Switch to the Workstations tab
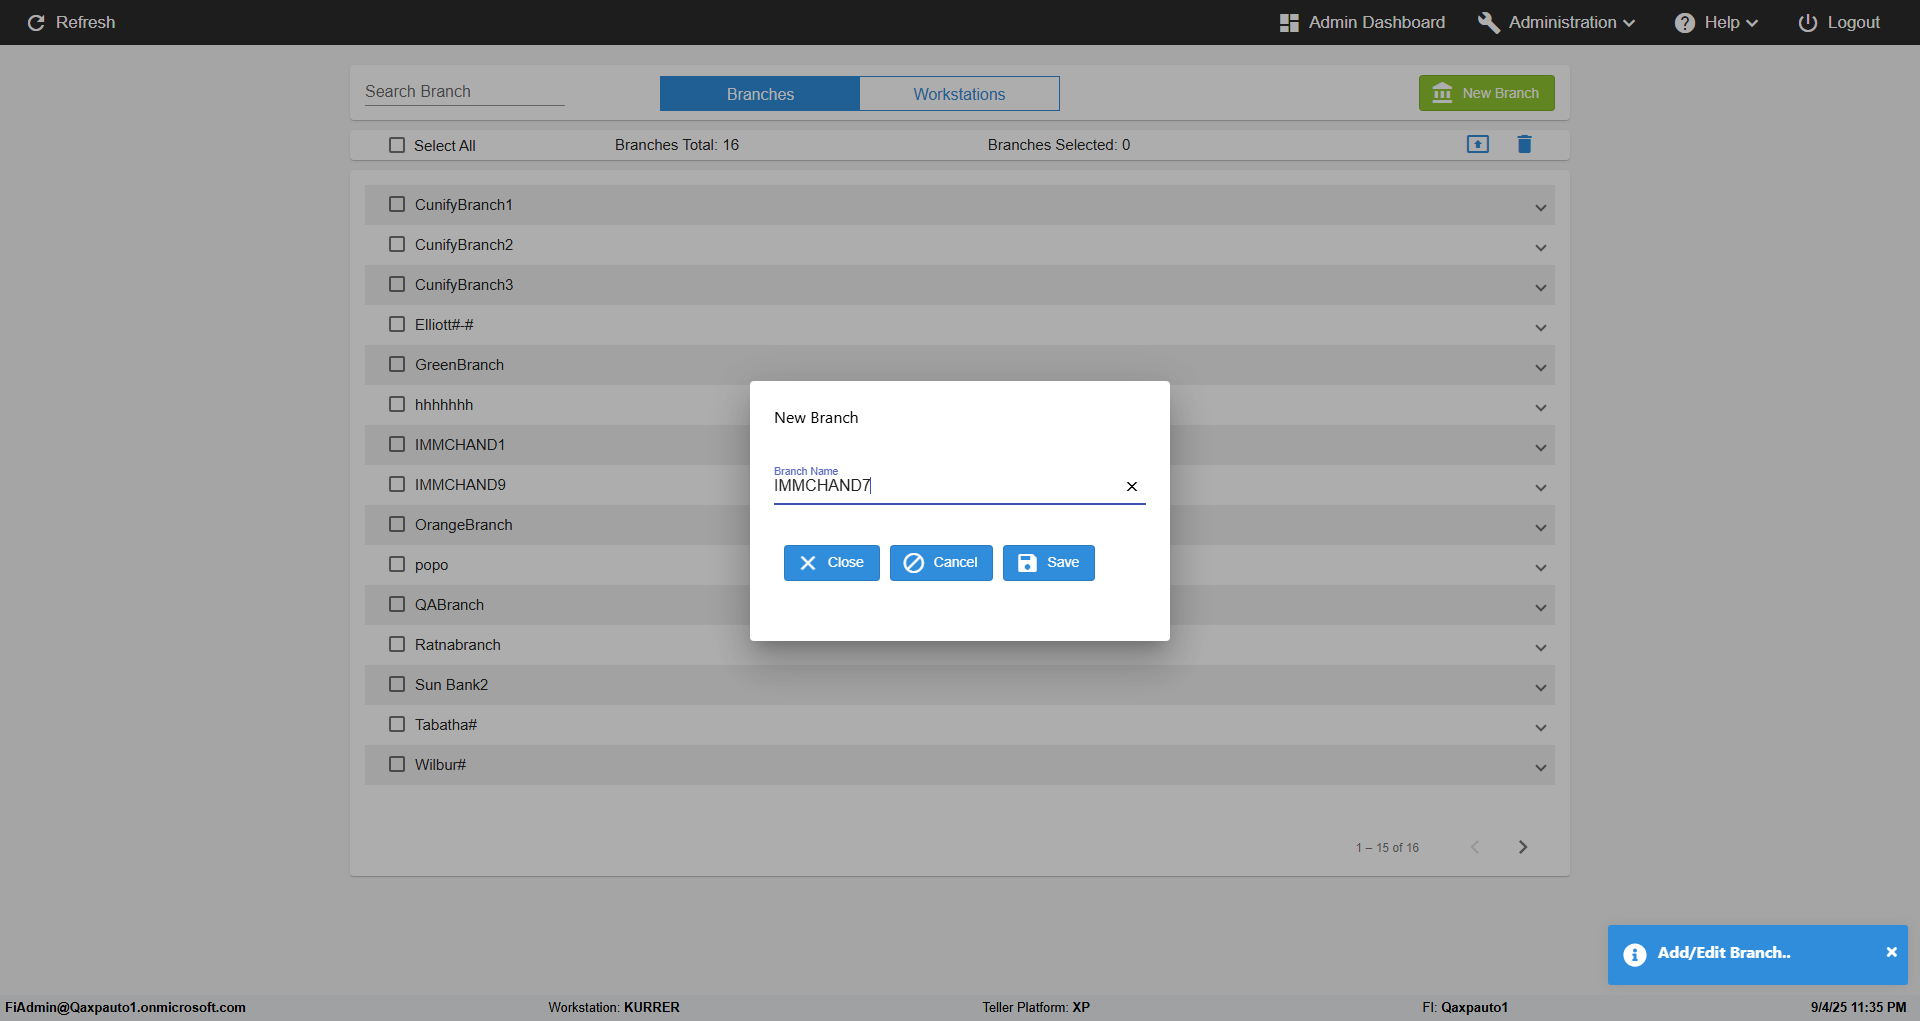 coord(959,94)
